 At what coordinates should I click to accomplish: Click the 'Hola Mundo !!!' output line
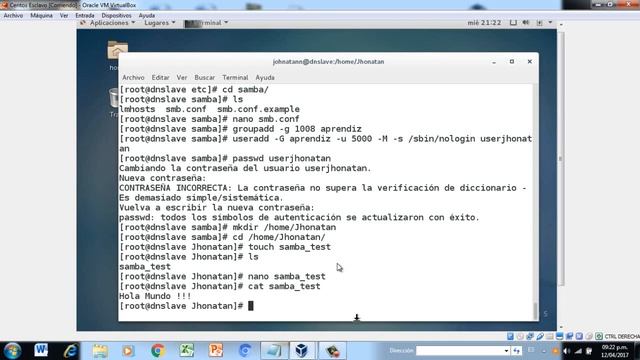(155, 296)
